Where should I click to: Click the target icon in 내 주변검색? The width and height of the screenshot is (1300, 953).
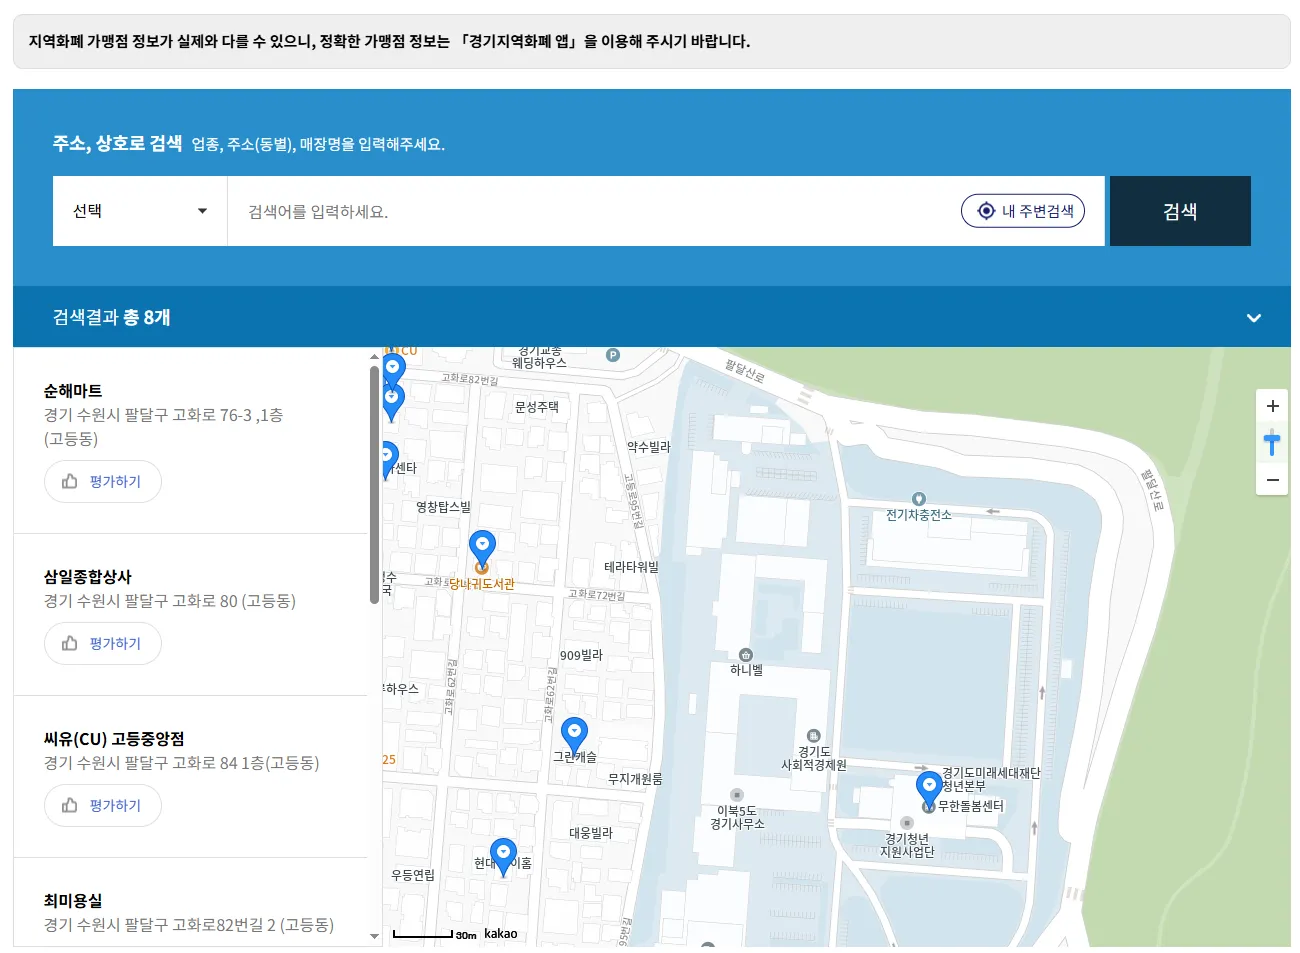click(986, 211)
